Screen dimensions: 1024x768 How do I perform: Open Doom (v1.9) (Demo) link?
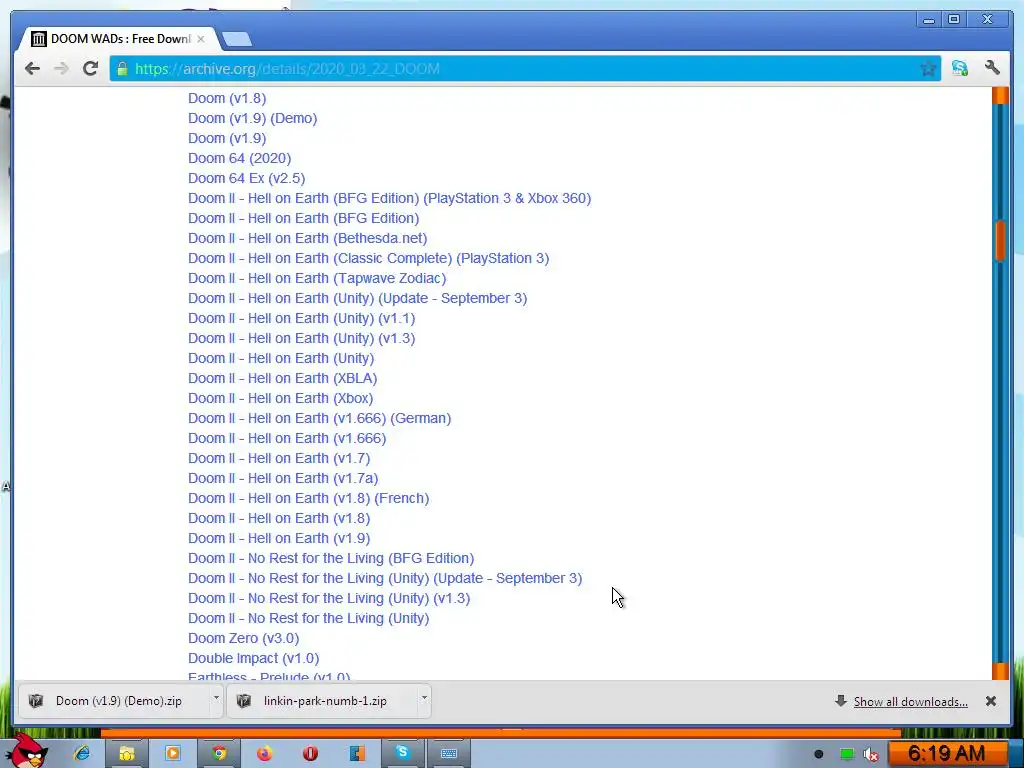pyautogui.click(x=252, y=118)
